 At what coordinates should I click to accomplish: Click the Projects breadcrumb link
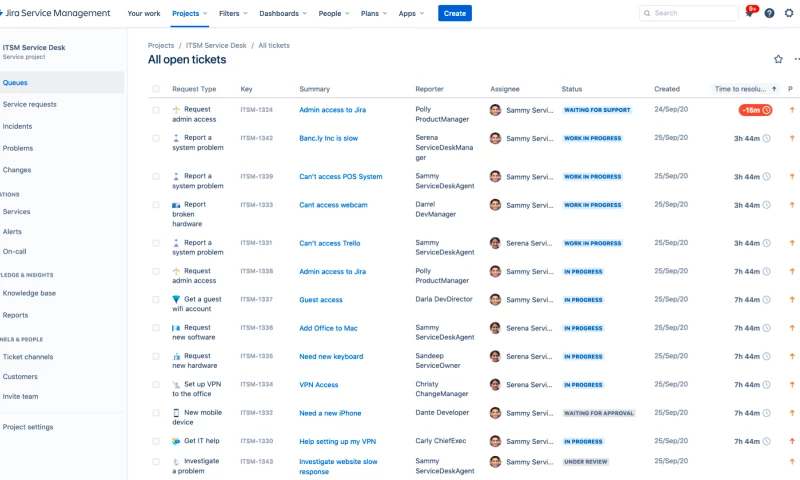[161, 45]
